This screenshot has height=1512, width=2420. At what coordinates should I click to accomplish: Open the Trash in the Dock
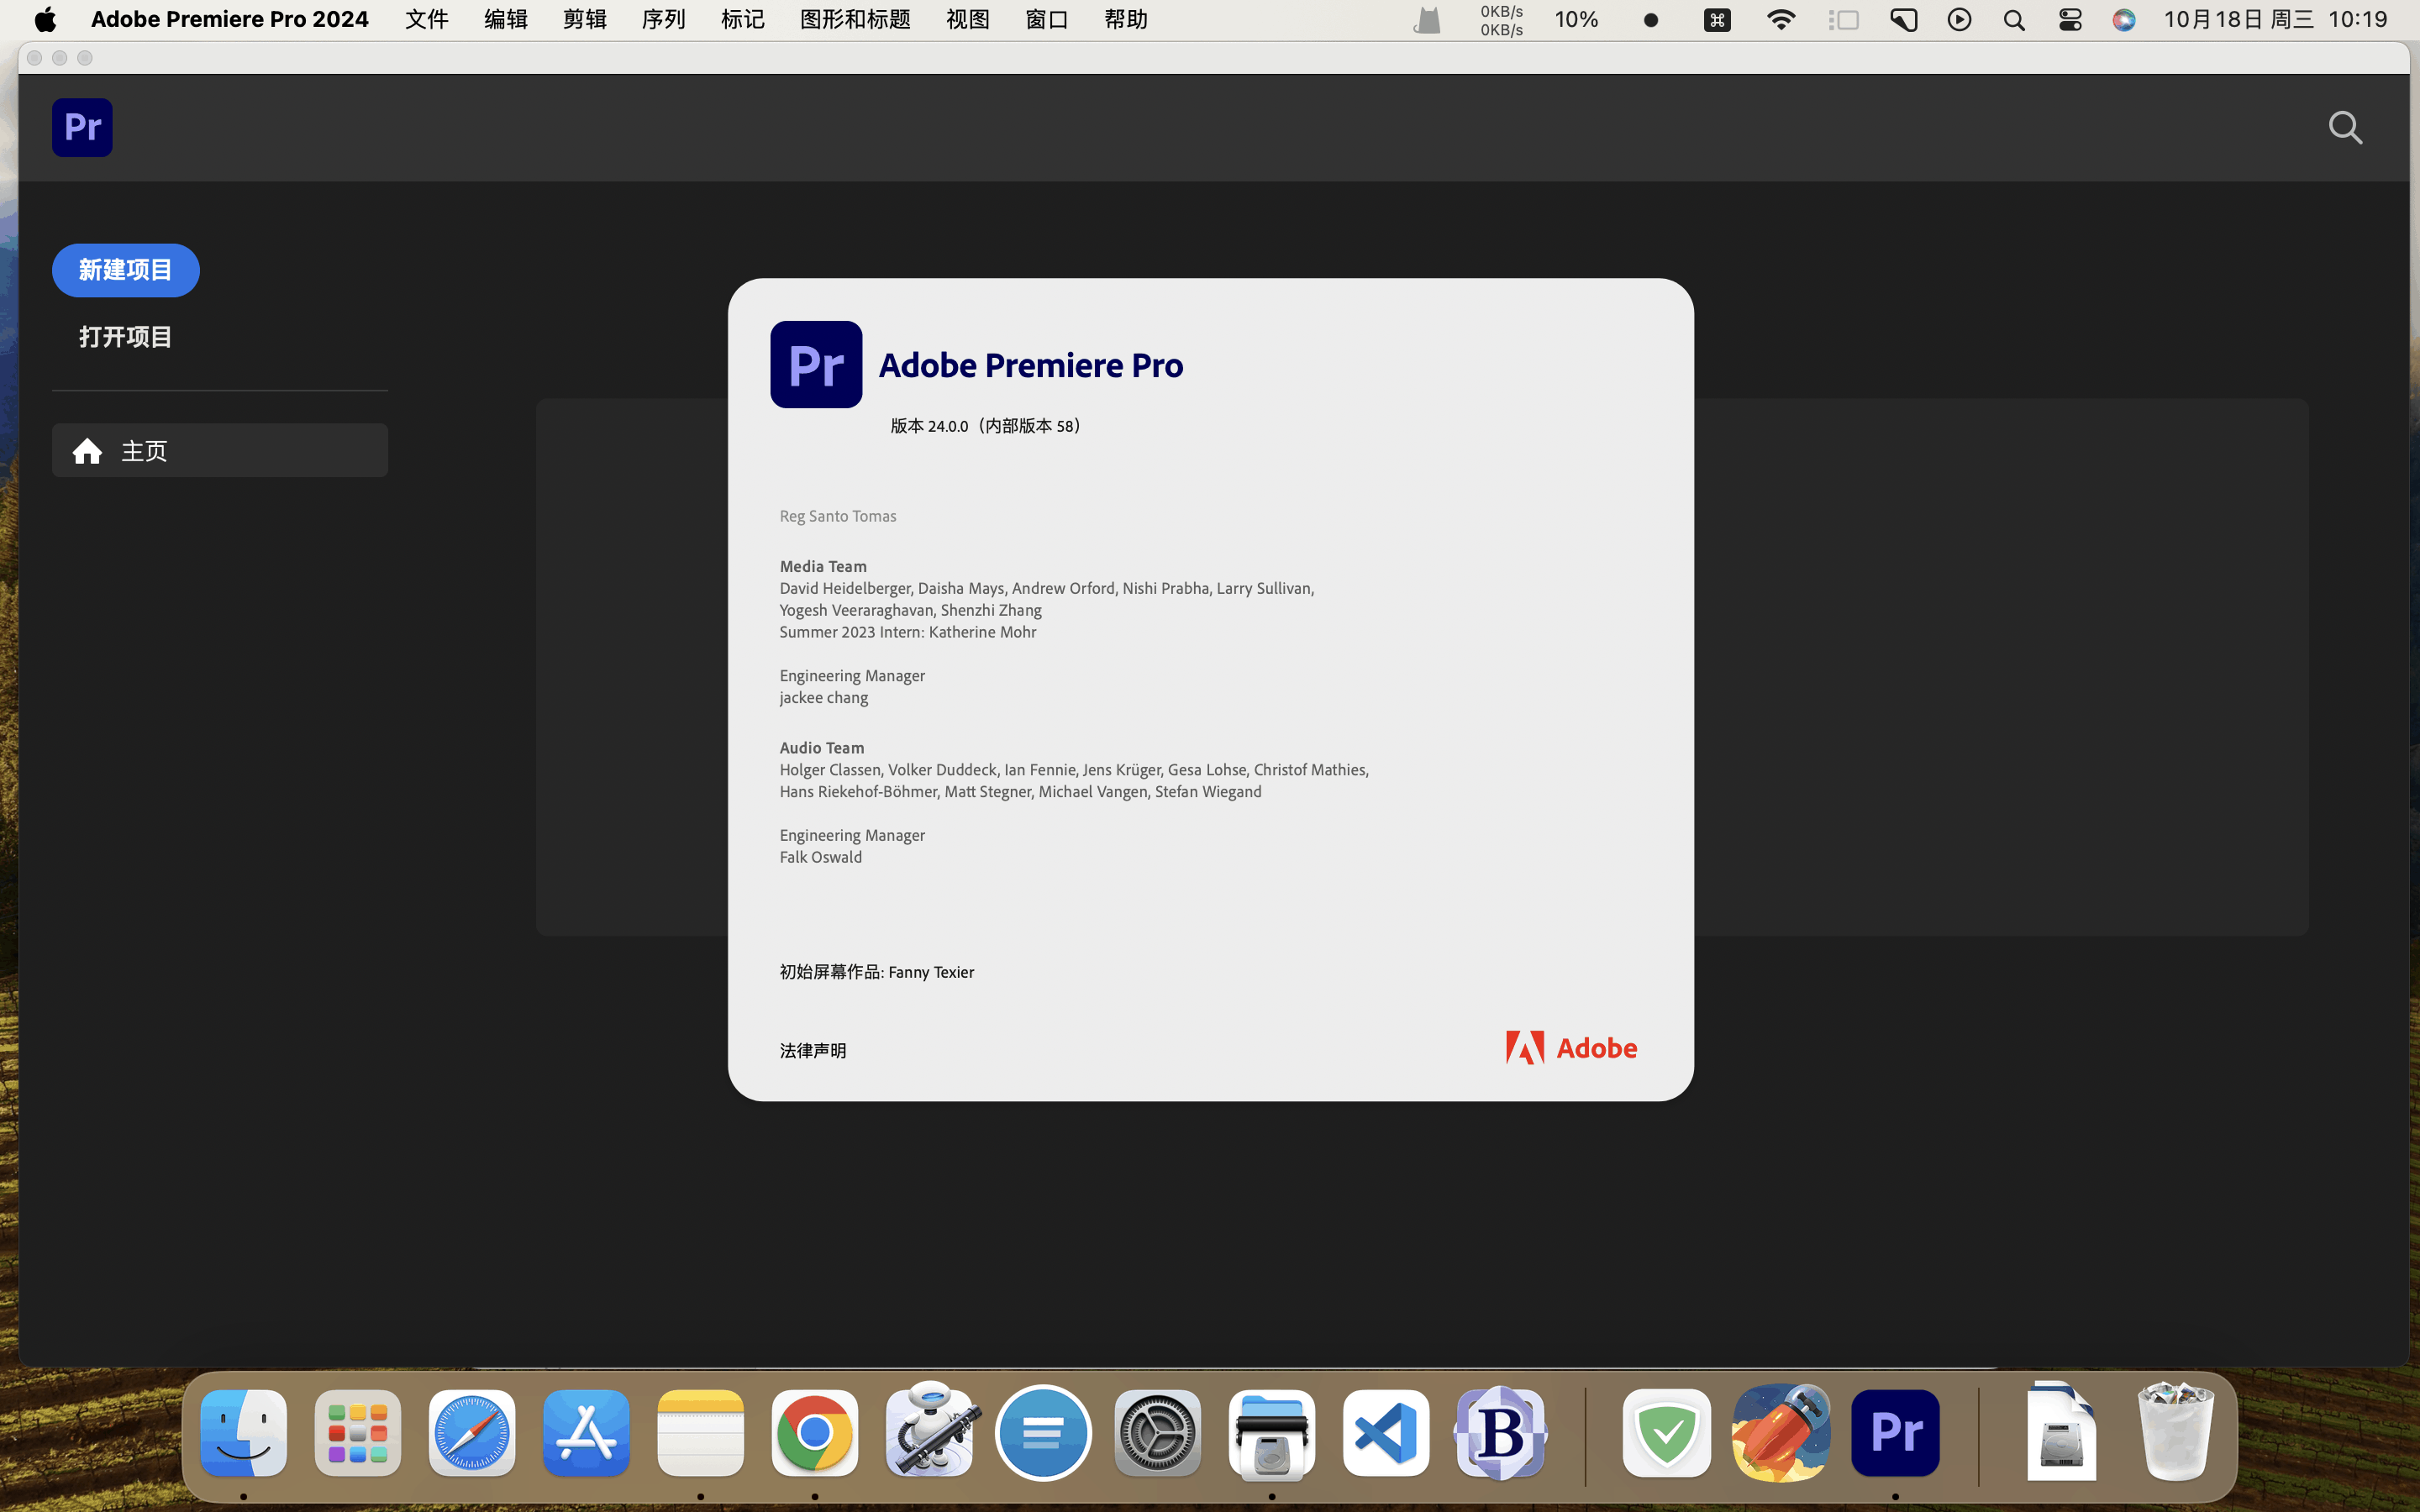click(2176, 1431)
